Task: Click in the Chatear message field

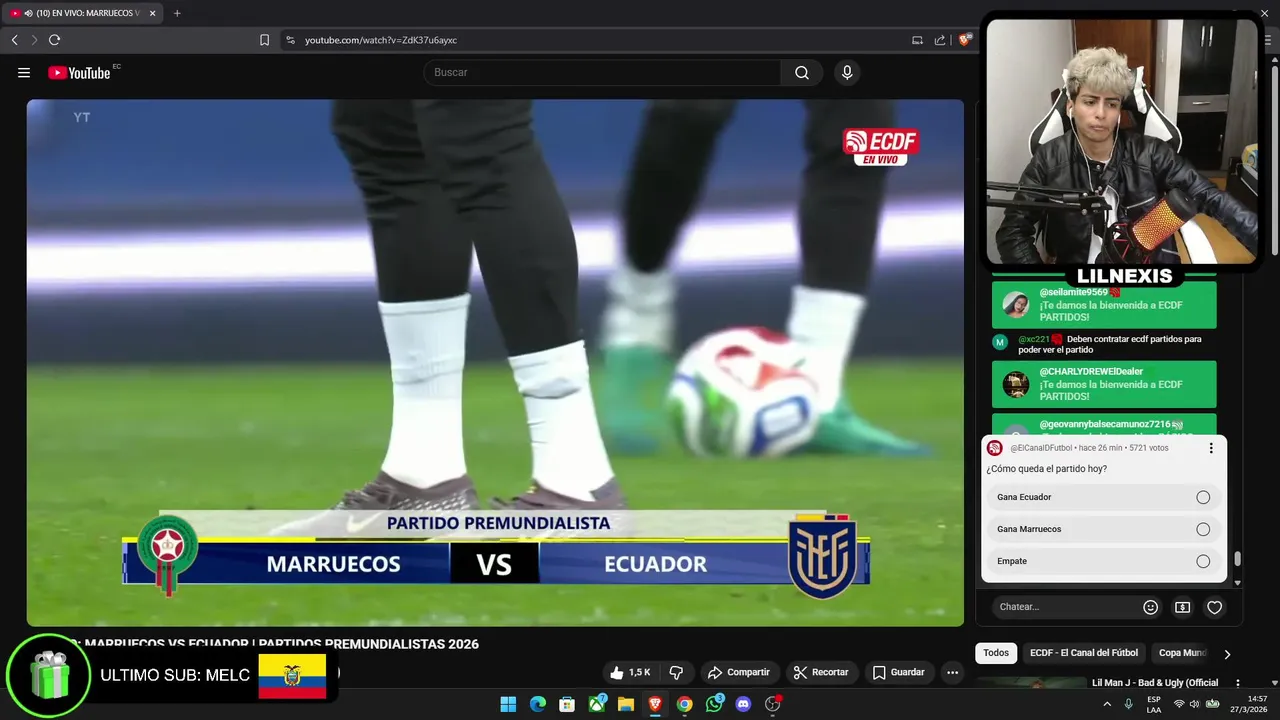Action: [1065, 607]
